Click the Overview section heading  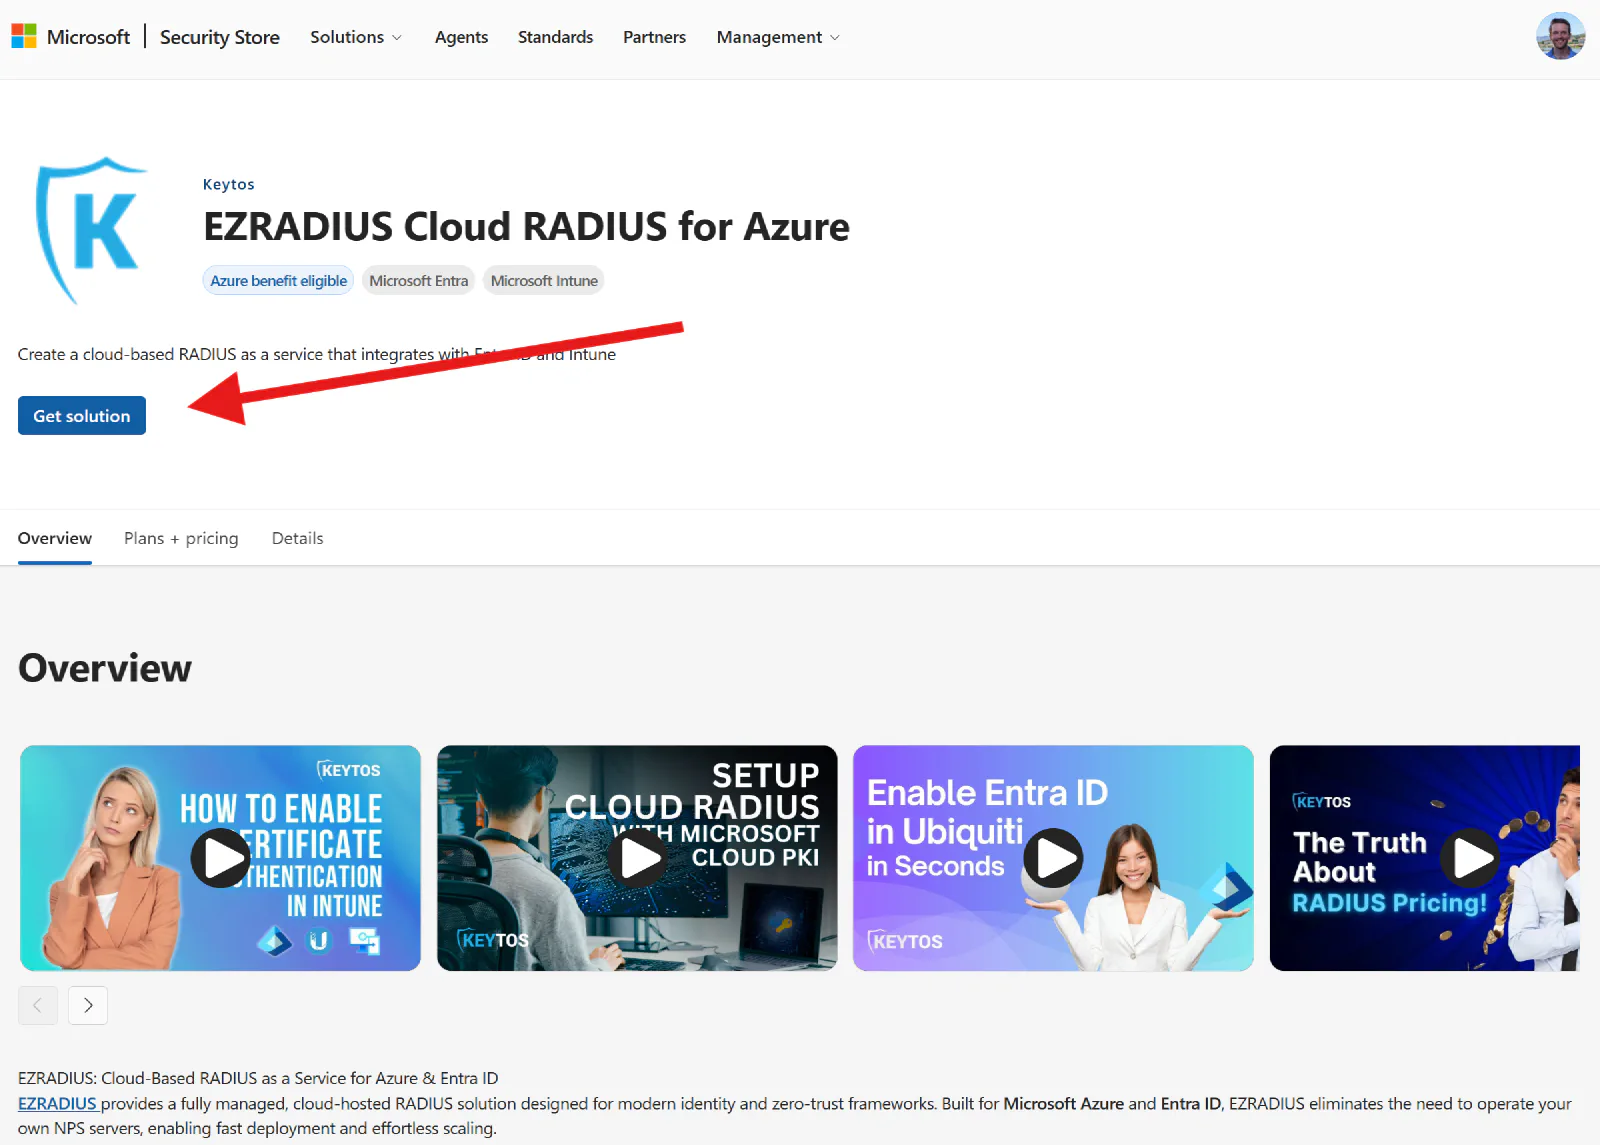point(105,668)
